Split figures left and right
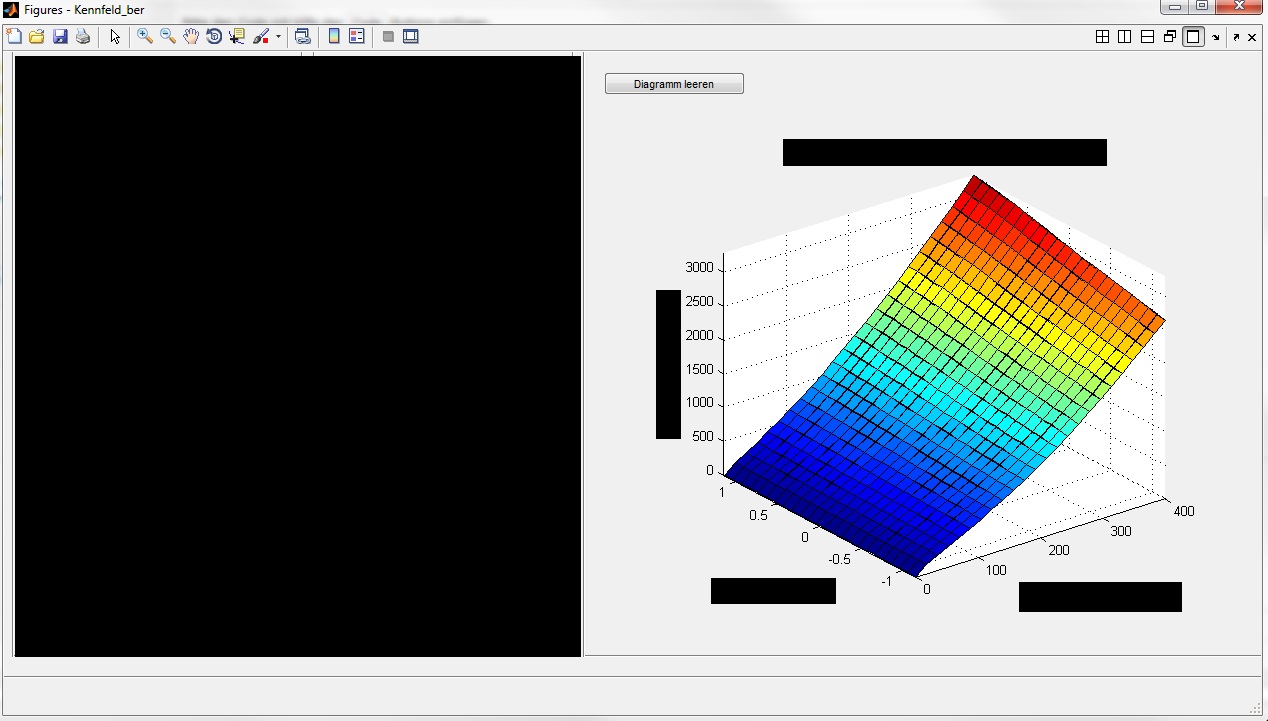Screen dimensions: 1268x721 tap(1124, 37)
